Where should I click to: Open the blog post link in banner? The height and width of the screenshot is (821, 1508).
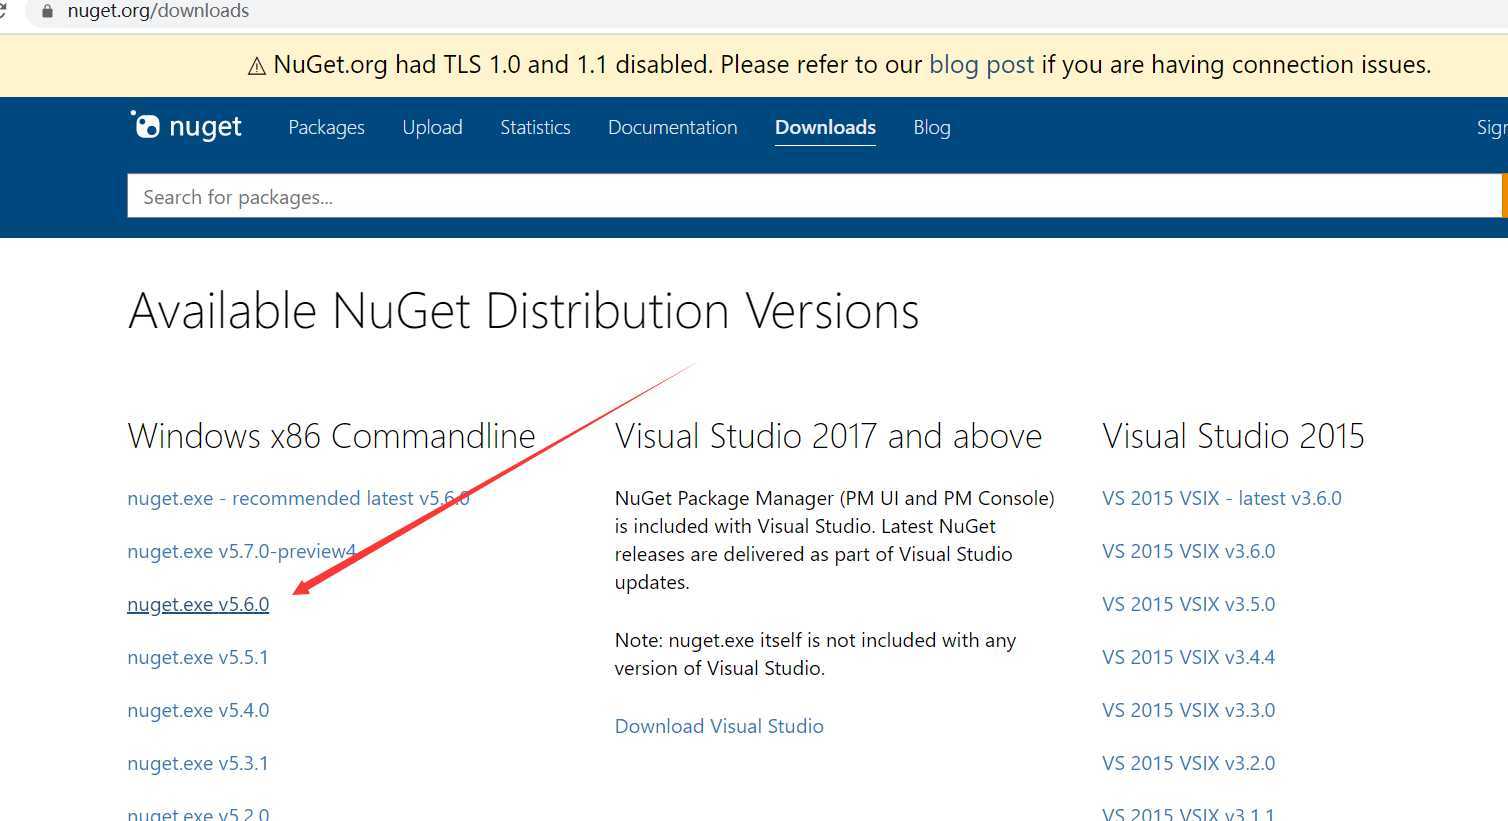coord(981,65)
